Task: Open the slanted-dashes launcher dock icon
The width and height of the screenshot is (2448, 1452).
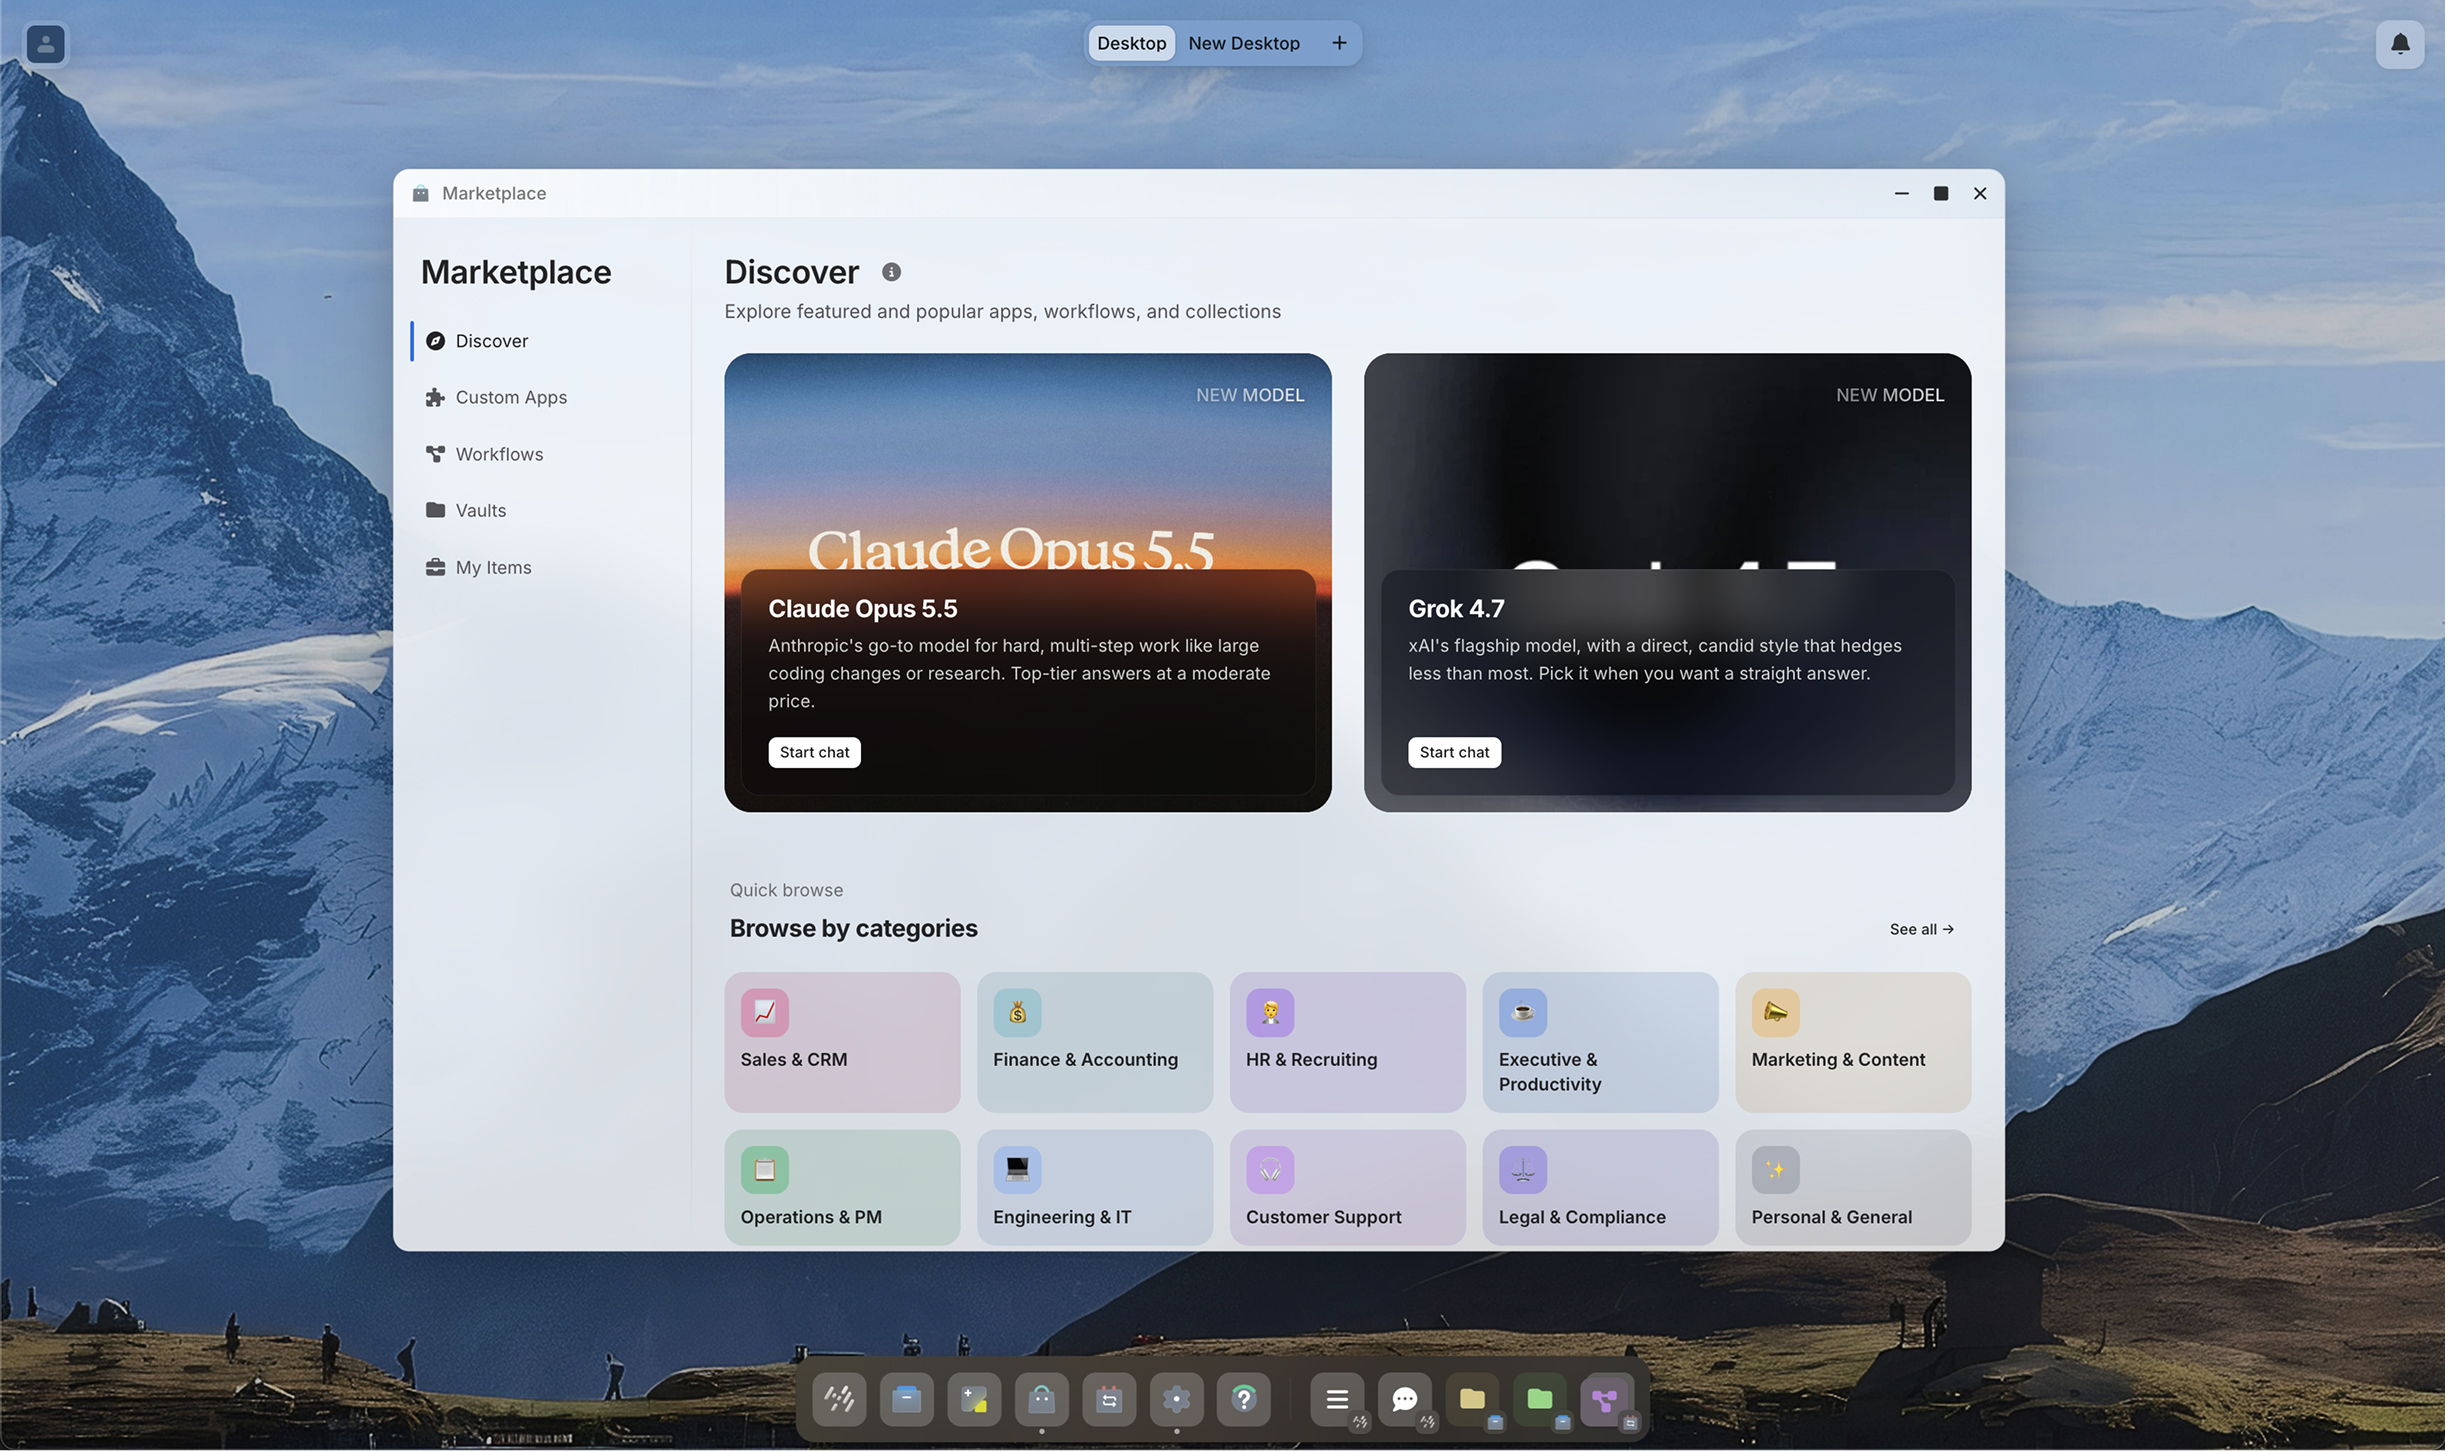Action: coord(840,1400)
